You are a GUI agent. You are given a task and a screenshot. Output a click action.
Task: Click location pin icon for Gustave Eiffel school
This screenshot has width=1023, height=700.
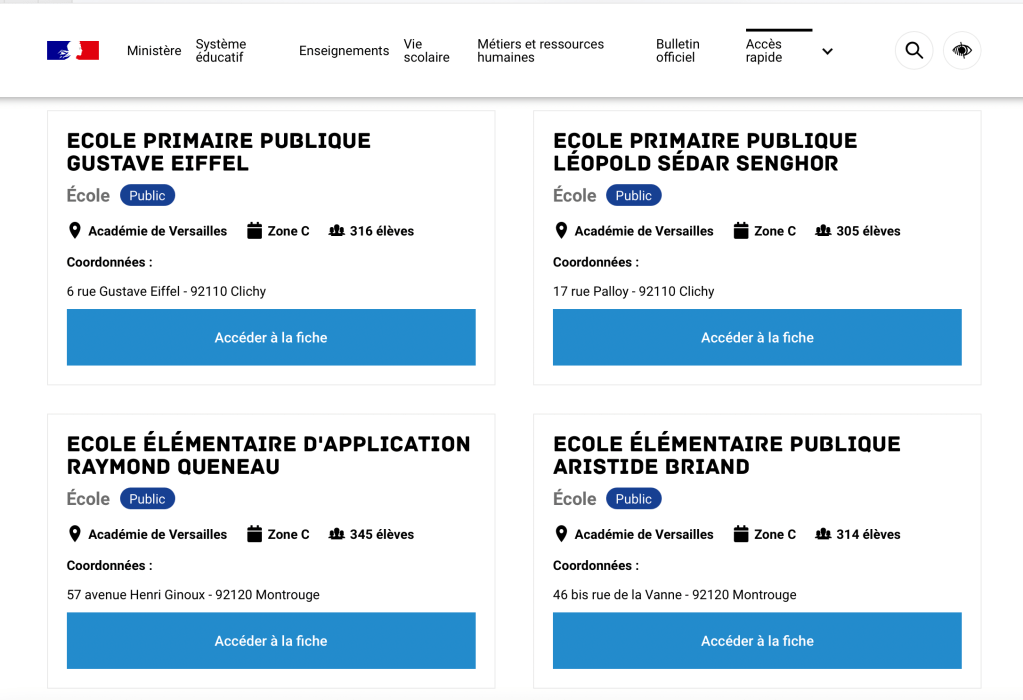[x=74, y=231]
